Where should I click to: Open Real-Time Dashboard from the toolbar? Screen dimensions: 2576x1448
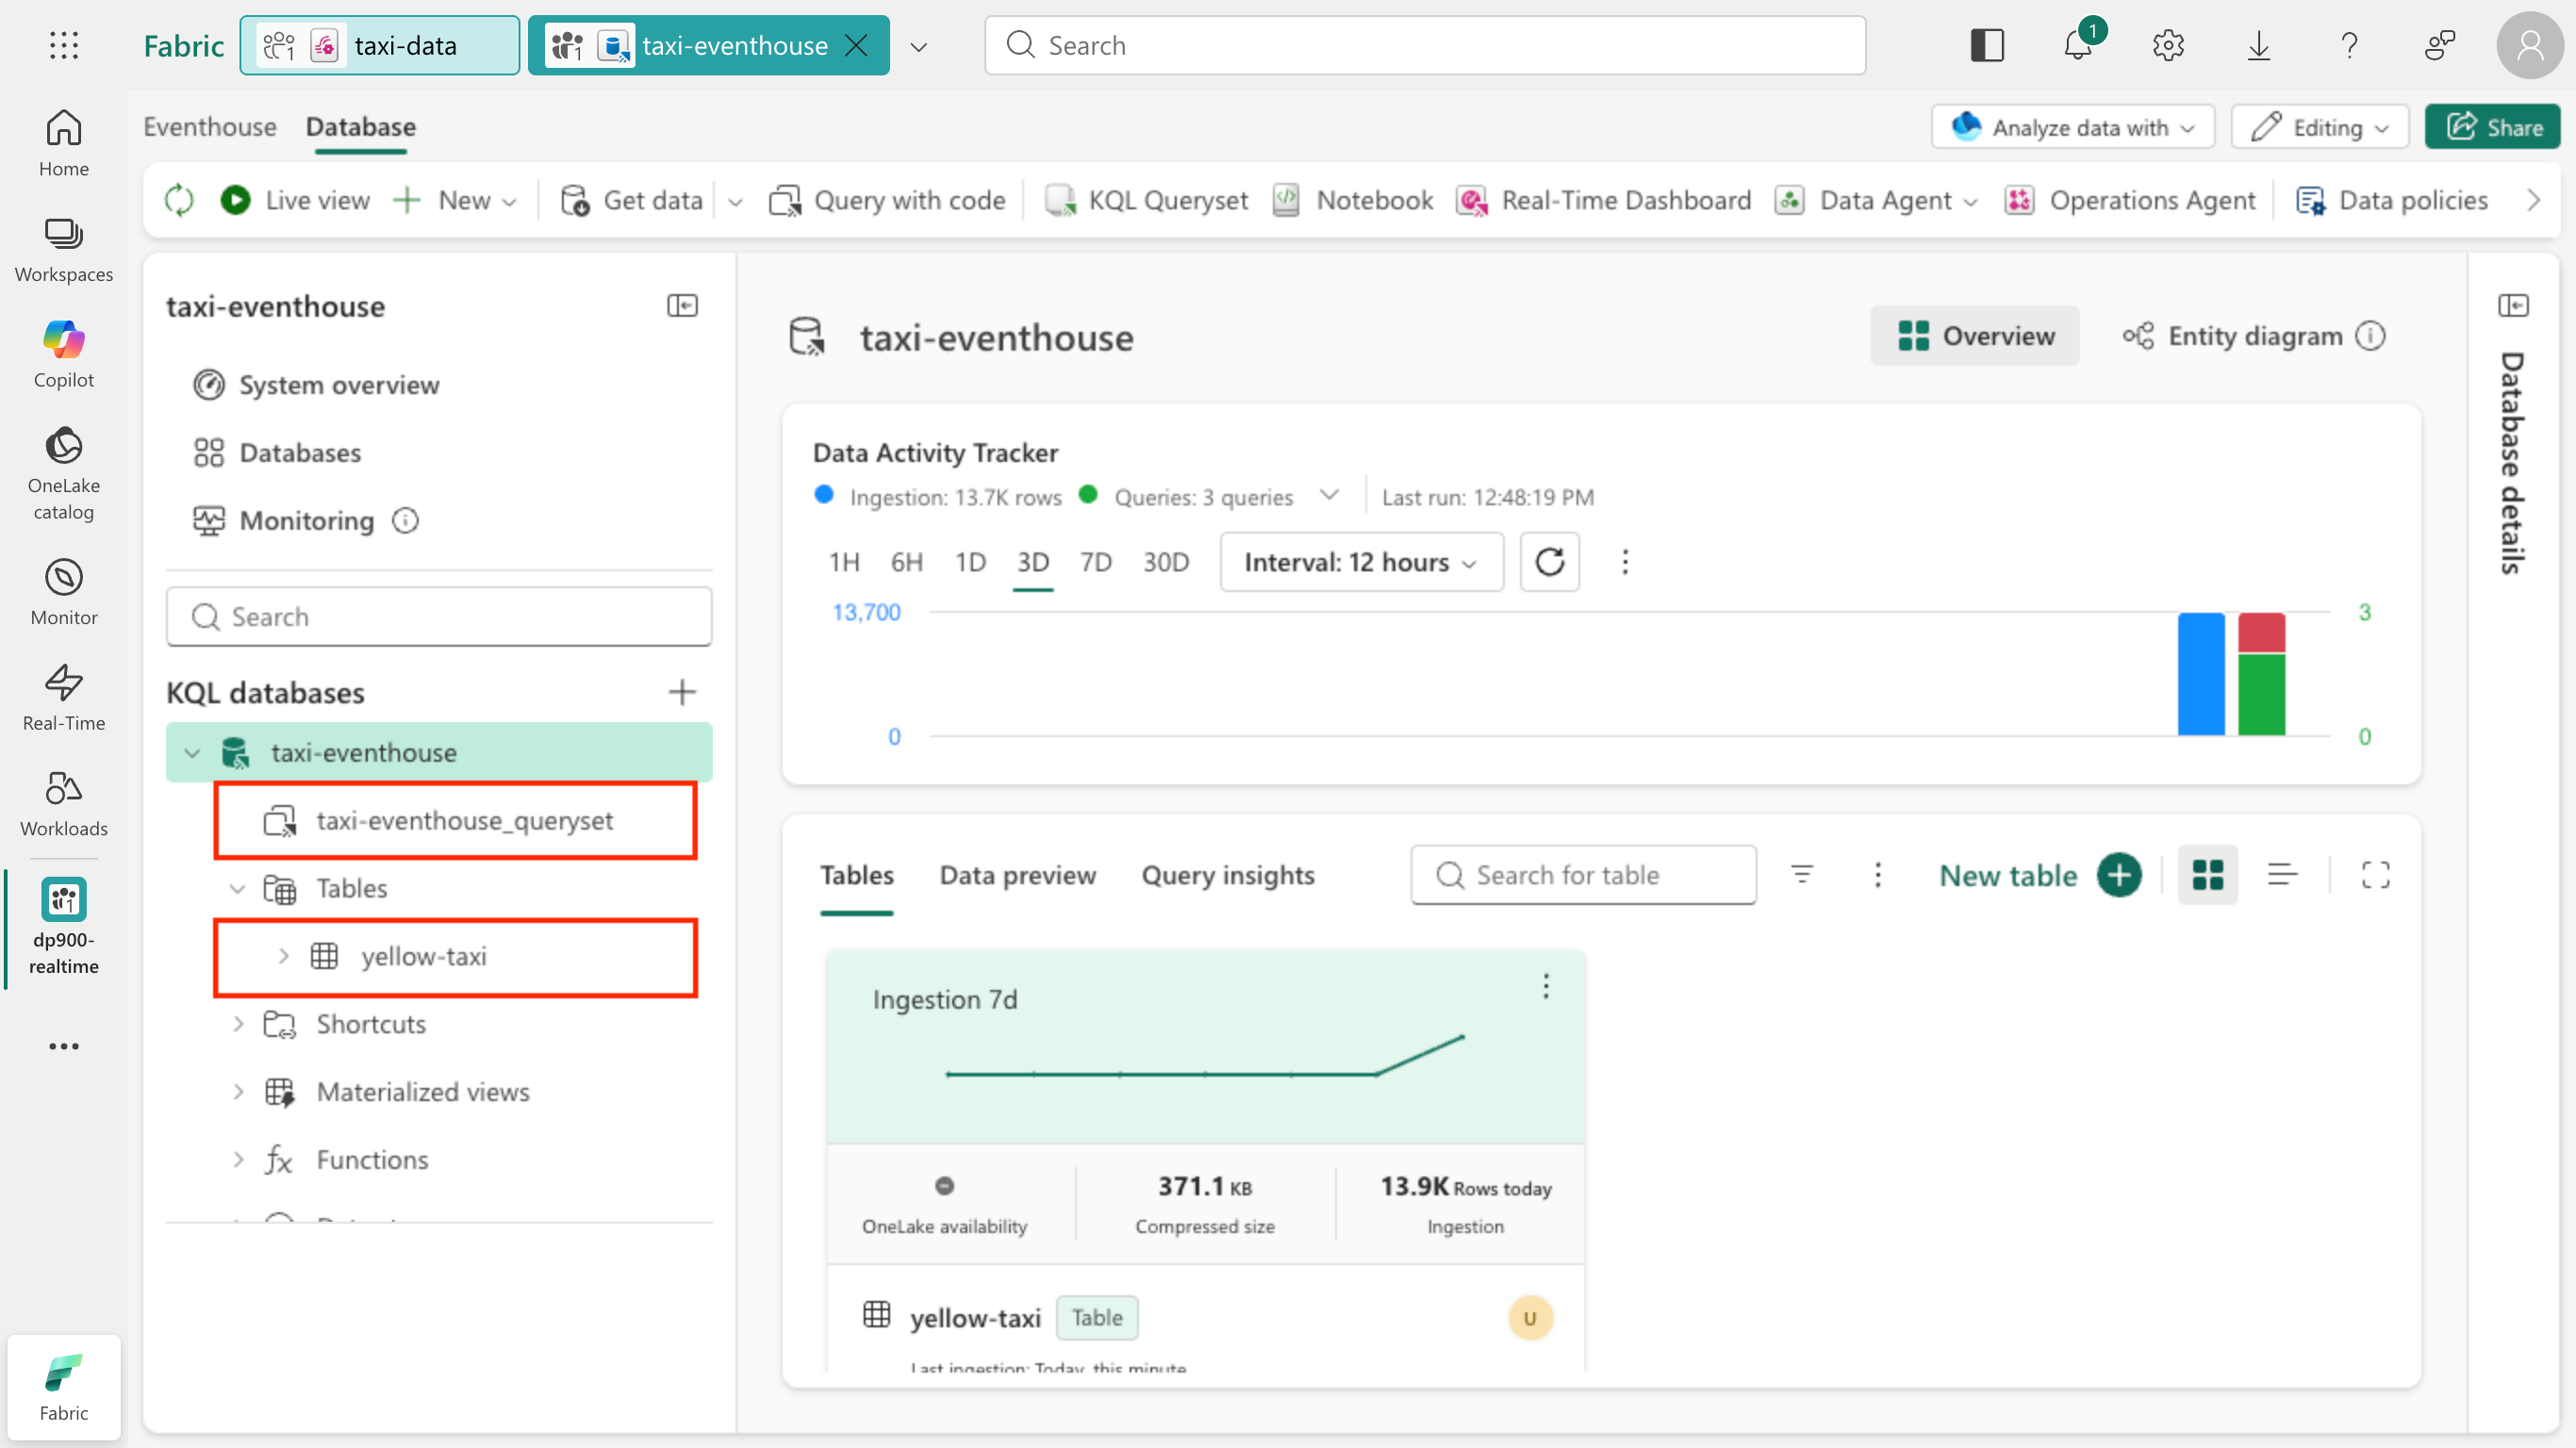pyautogui.click(x=1604, y=200)
